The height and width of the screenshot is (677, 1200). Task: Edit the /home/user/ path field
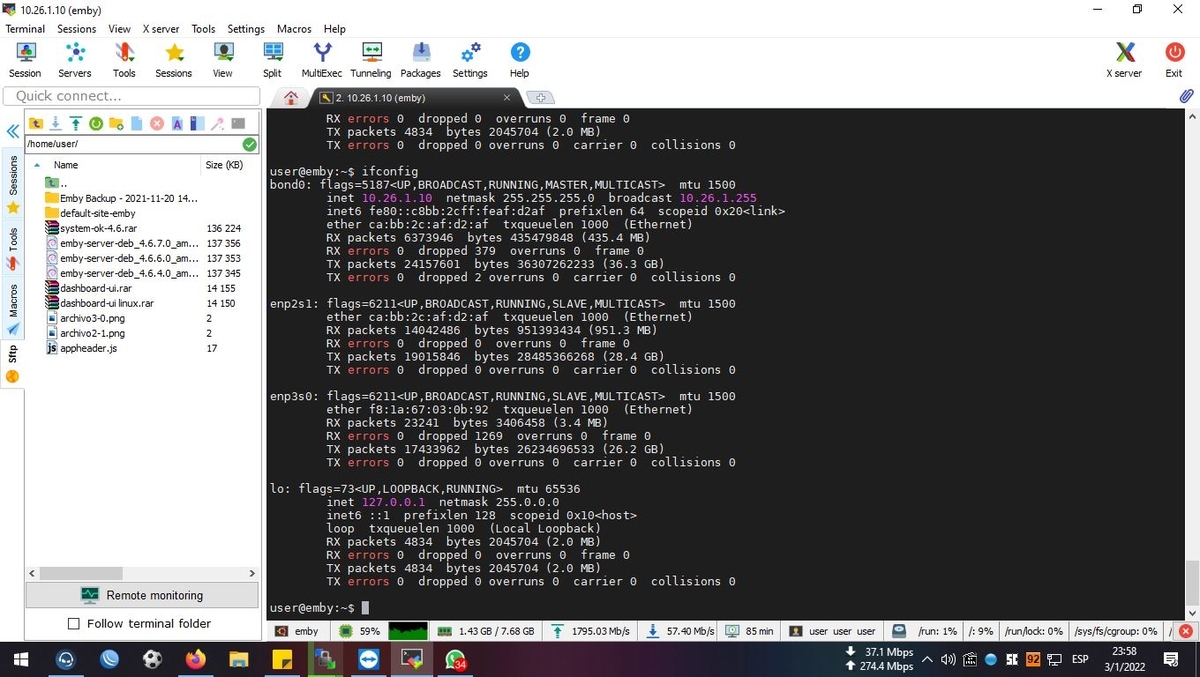133,144
